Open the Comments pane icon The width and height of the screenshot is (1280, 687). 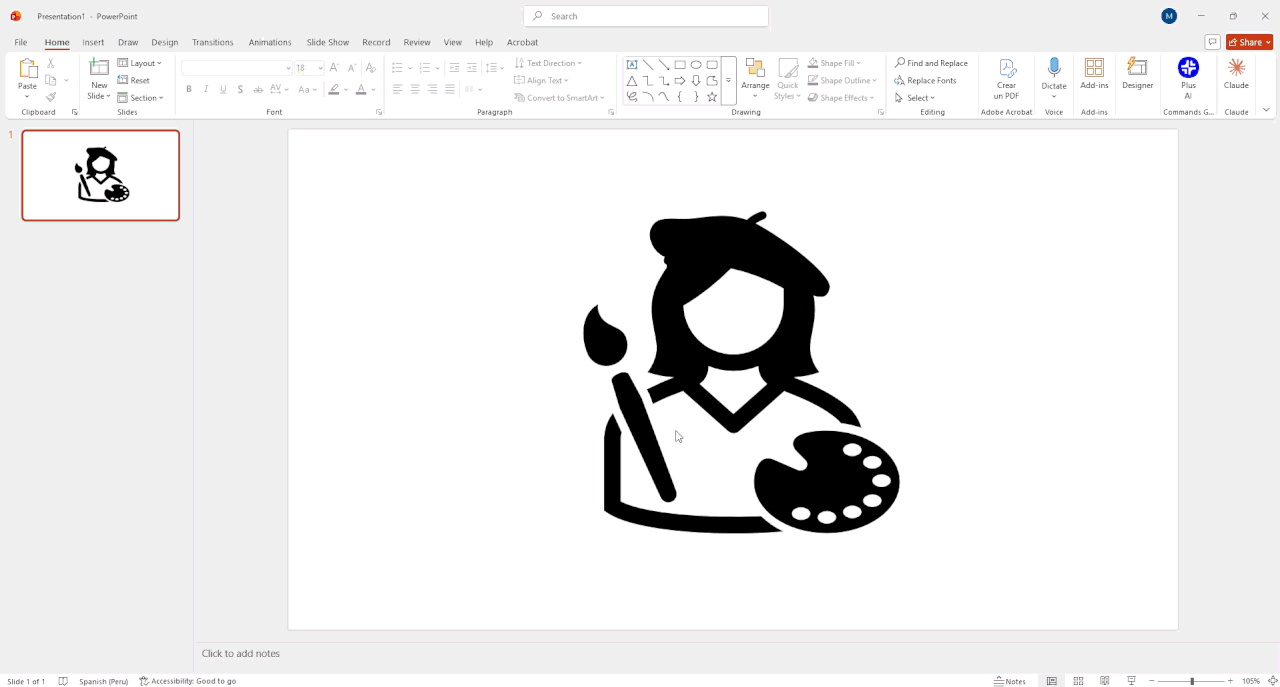(x=1212, y=42)
